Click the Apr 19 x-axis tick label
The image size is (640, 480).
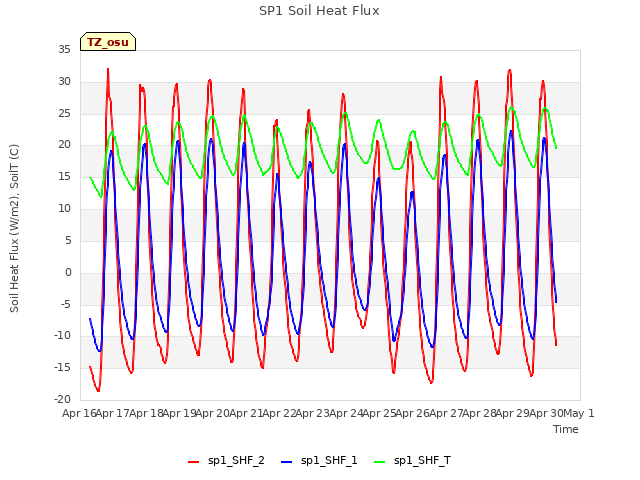coord(179,413)
